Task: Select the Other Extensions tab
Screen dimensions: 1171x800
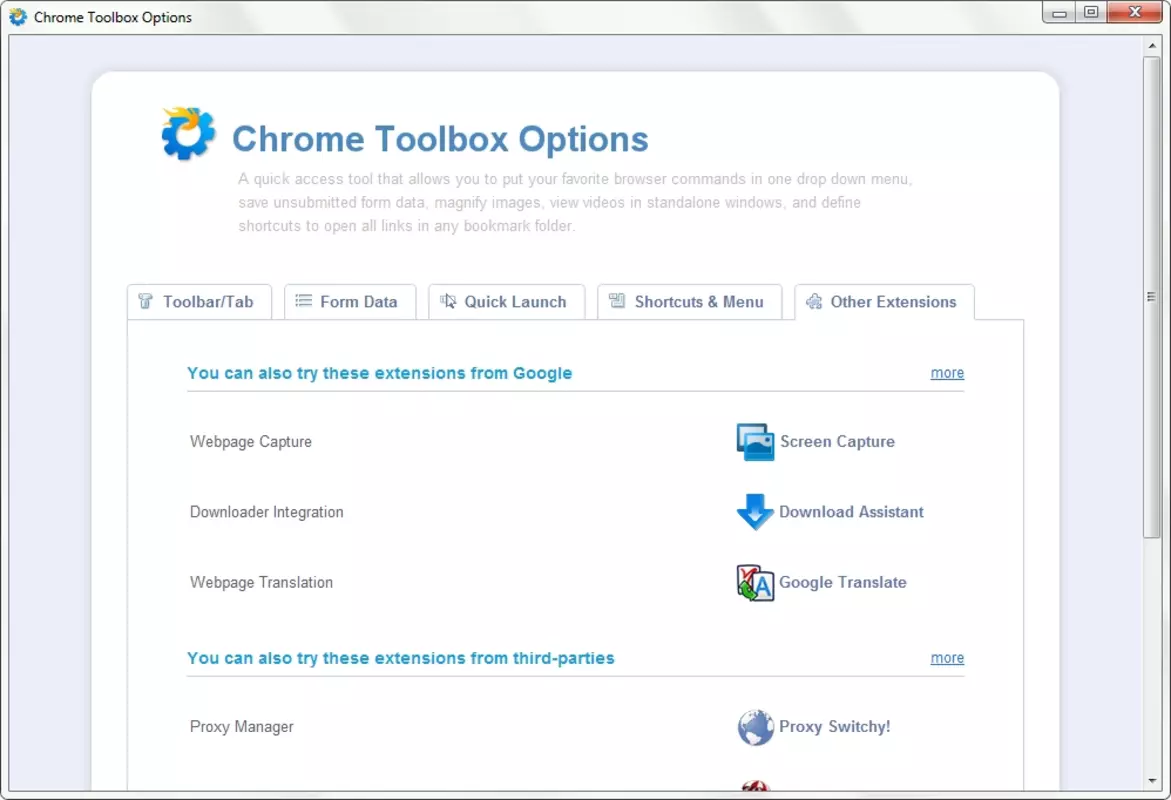Action: pyautogui.click(x=884, y=302)
